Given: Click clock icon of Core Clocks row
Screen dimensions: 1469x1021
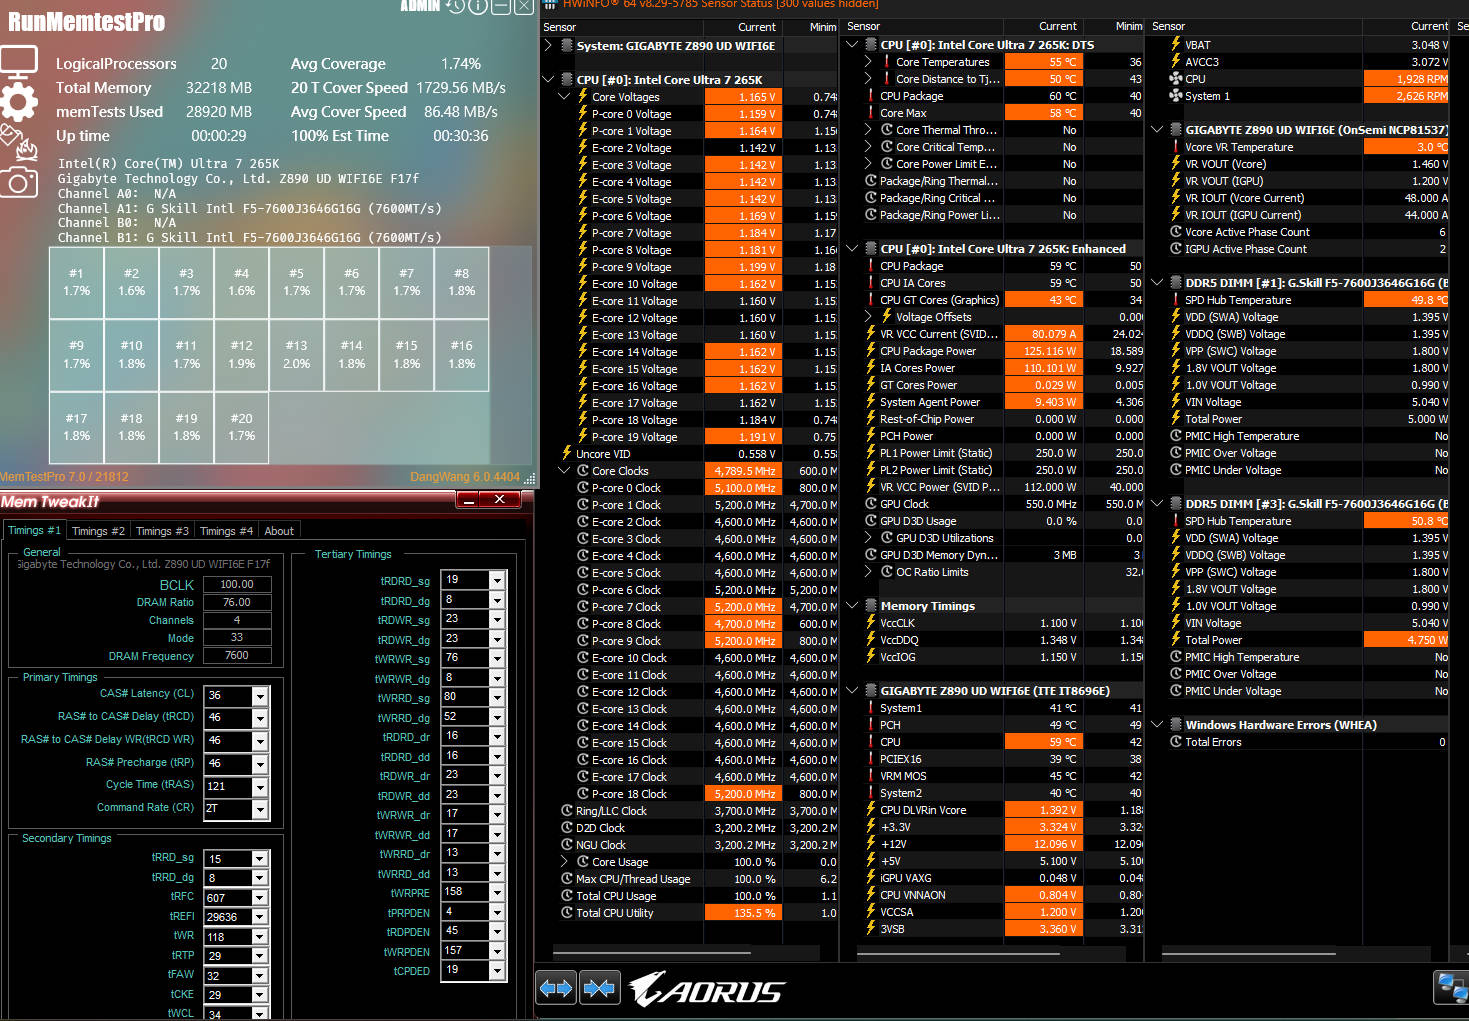Looking at the screenshot, I should pos(582,471).
